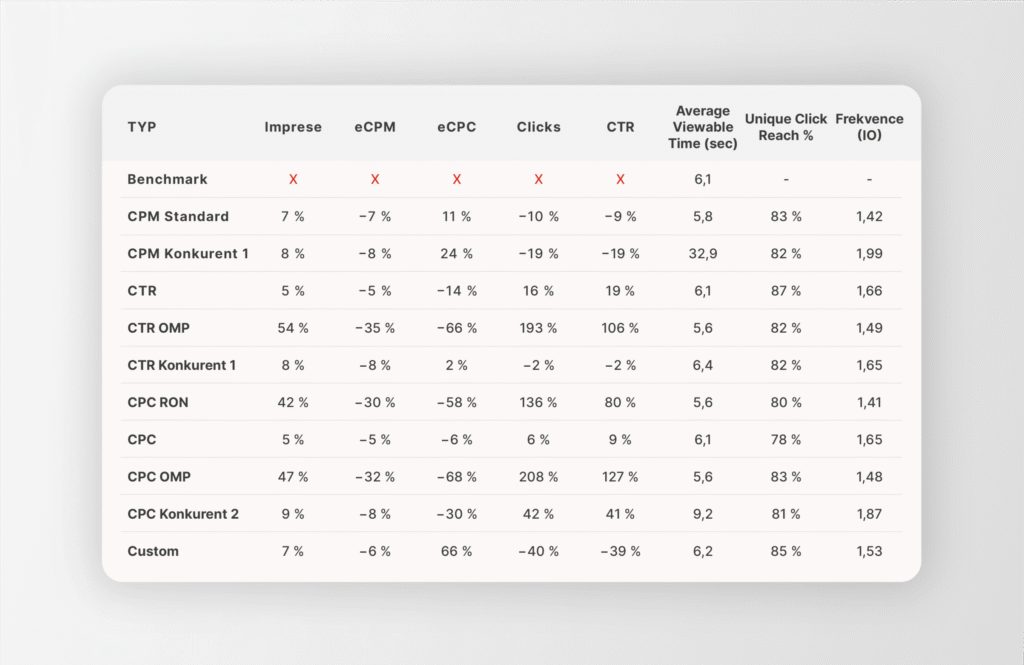Click the red X under Imprese

pos(293,179)
